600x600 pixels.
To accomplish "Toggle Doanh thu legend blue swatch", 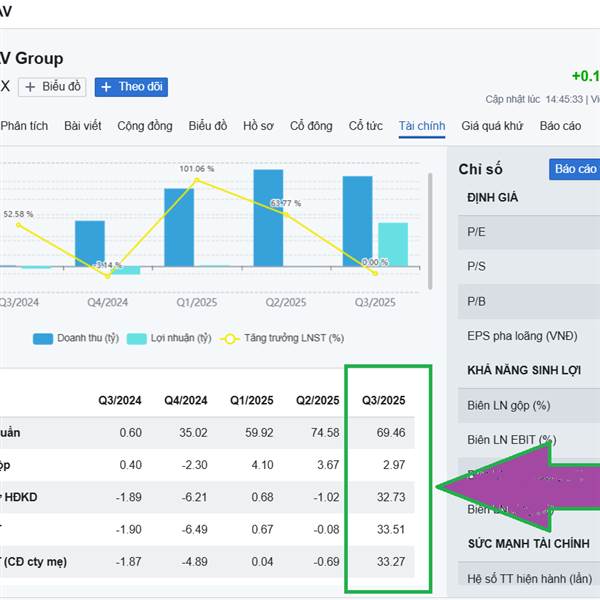I will coord(43,339).
